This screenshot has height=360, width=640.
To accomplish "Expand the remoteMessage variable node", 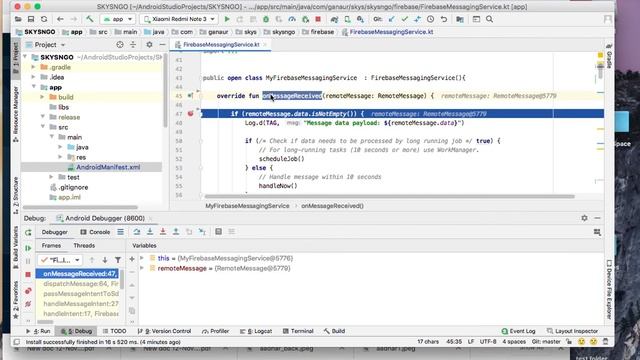I will (x=142, y=268).
